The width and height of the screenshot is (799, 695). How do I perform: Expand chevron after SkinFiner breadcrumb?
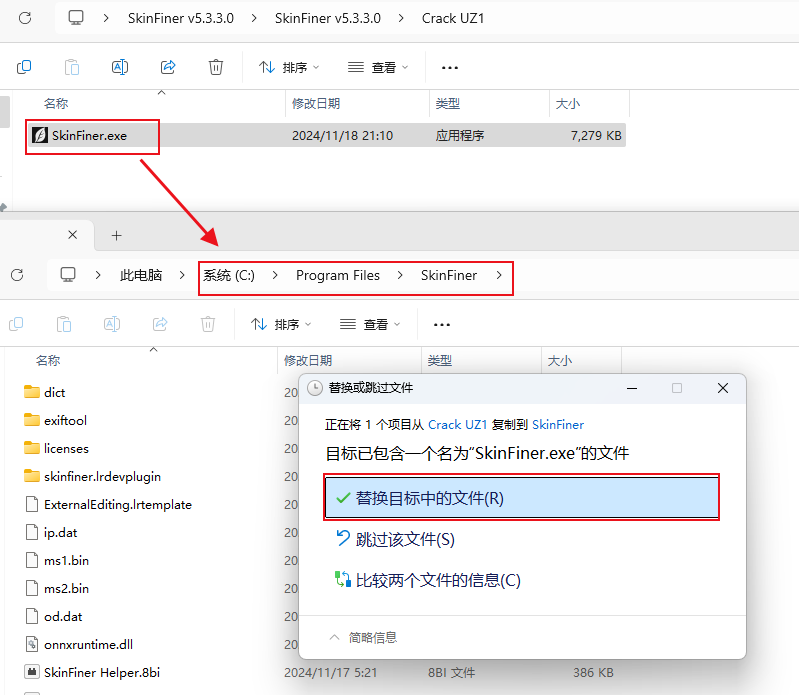click(499, 275)
